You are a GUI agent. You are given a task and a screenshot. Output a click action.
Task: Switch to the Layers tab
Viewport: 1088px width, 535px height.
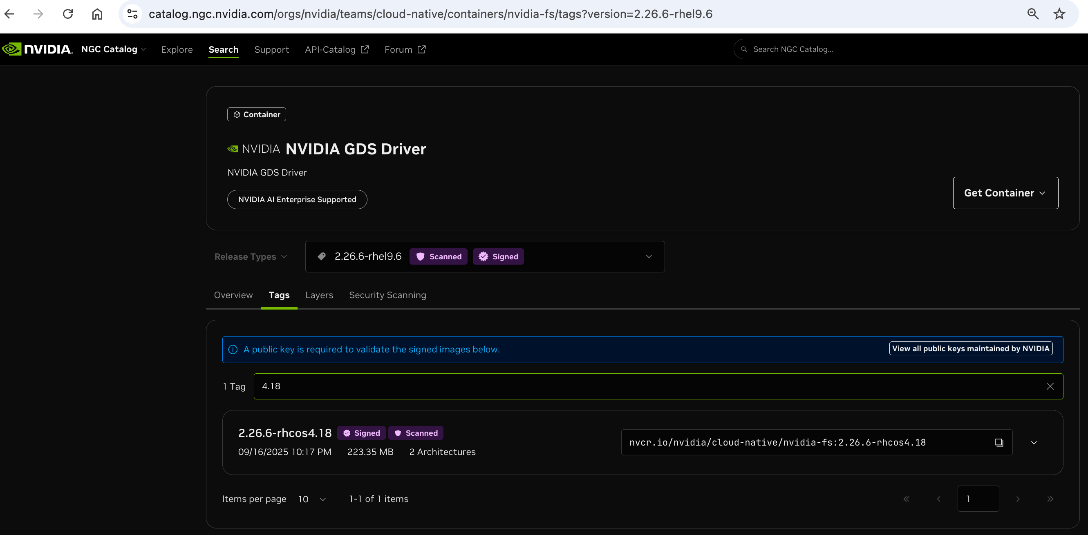(319, 295)
